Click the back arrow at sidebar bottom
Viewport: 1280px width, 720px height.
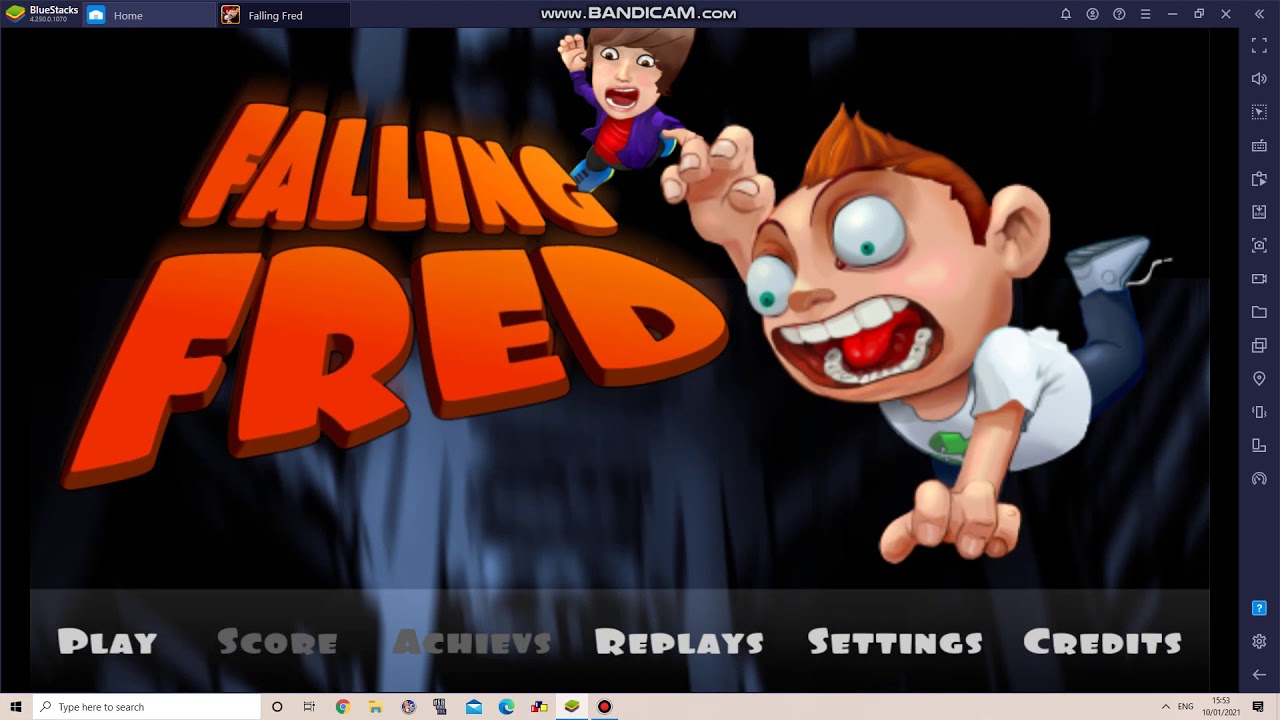tap(1259, 675)
